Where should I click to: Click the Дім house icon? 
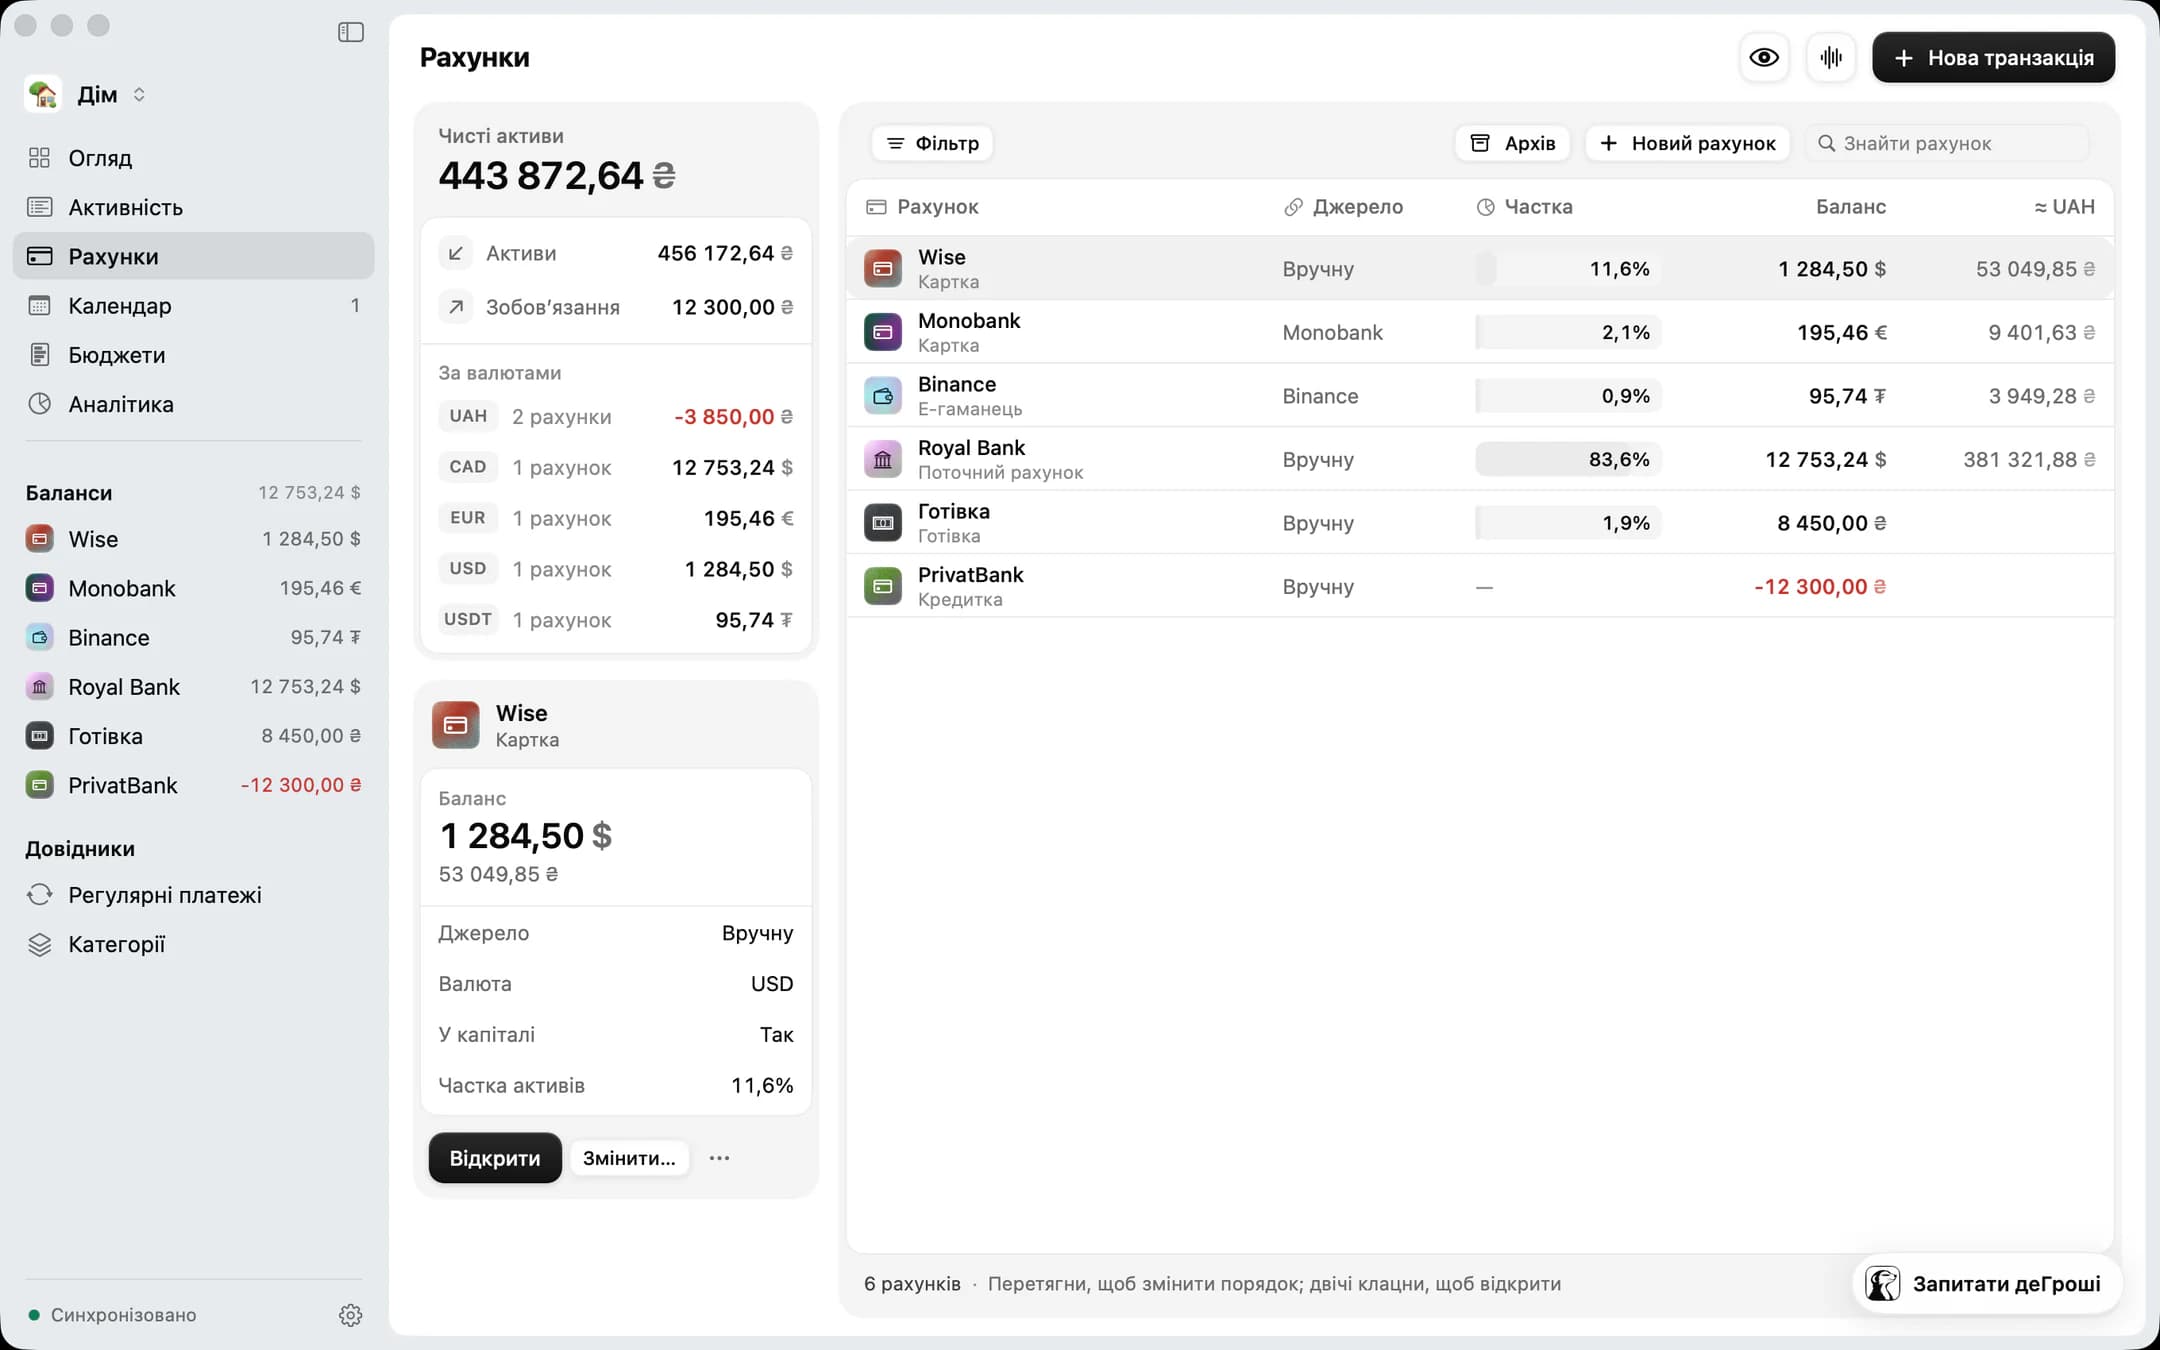[42, 94]
